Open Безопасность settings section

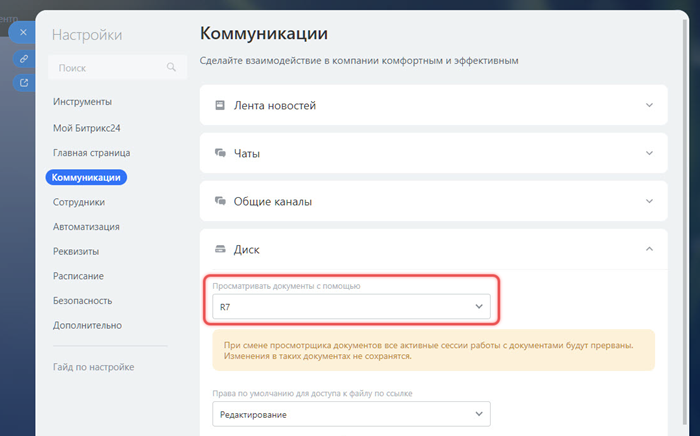point(82,301)
